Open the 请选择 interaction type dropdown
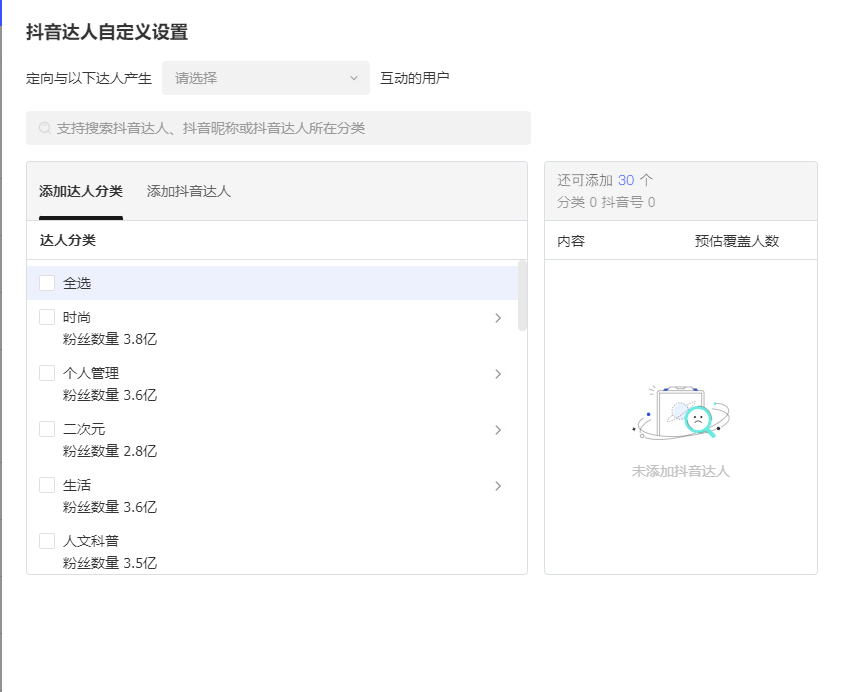Image resolution: width=842 pixels, height=692 pixels. [x=266, y=78]
